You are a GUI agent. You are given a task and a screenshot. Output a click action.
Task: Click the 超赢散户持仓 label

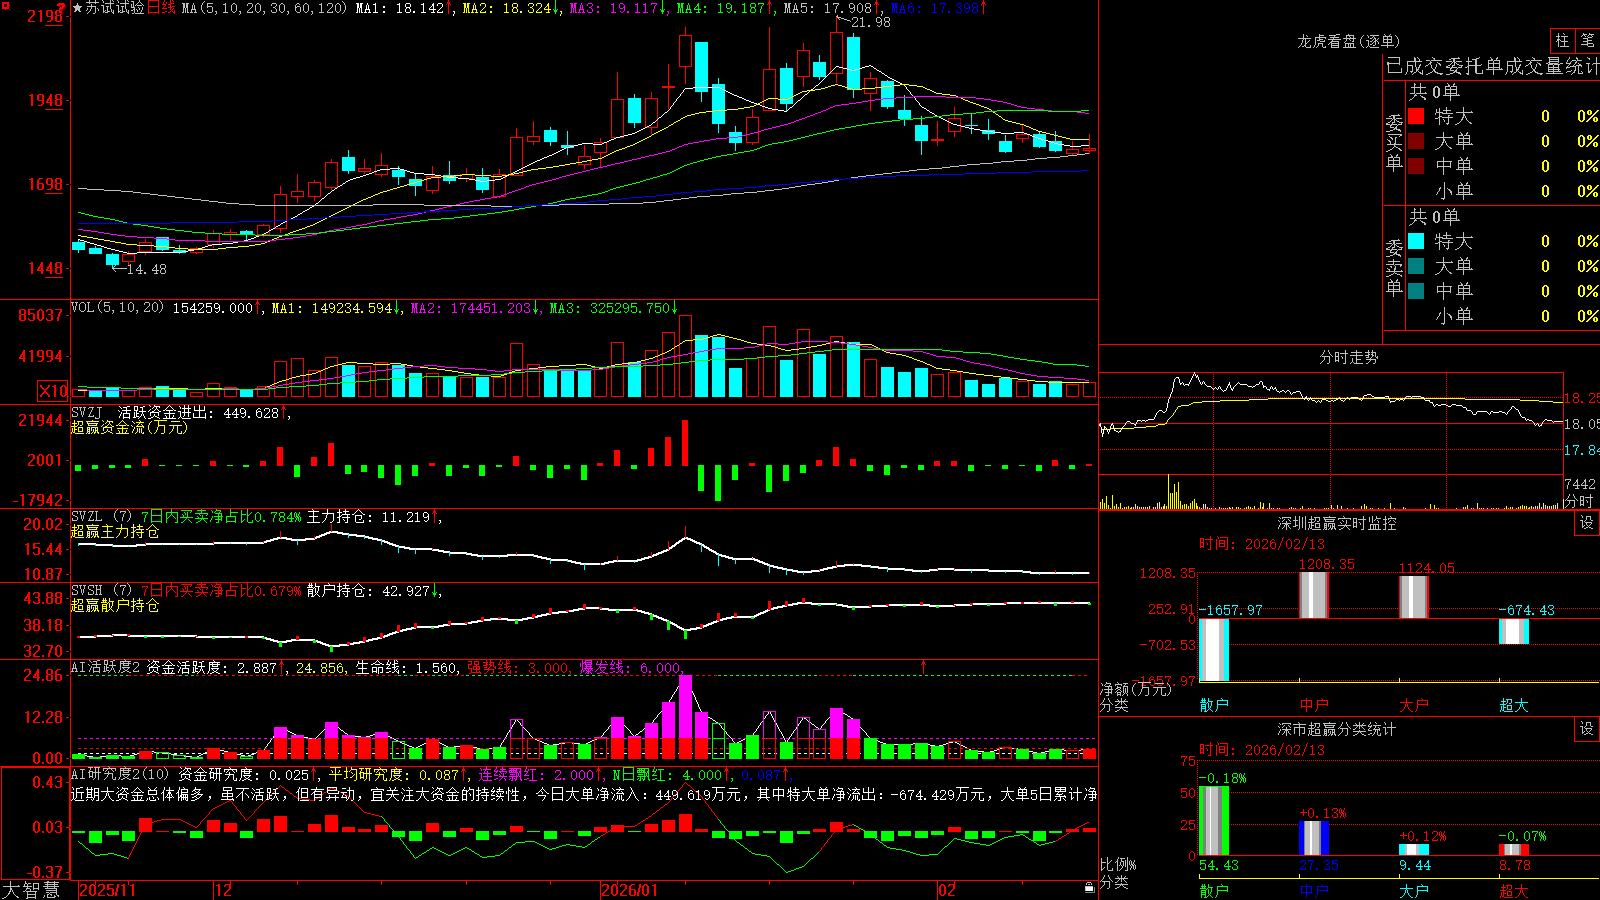click(x=115, y=606)
